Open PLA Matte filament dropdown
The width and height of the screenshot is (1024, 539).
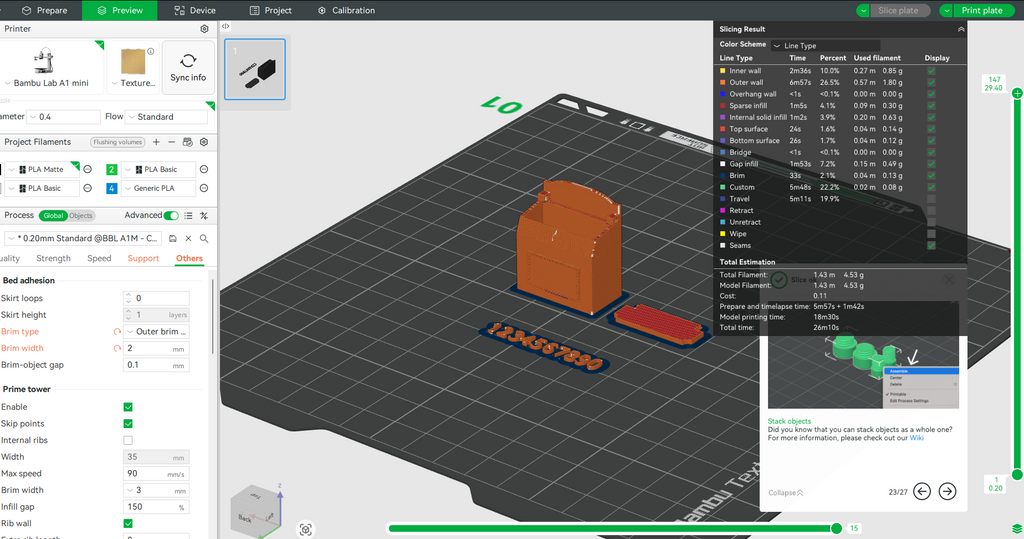(x=42, y=169)
